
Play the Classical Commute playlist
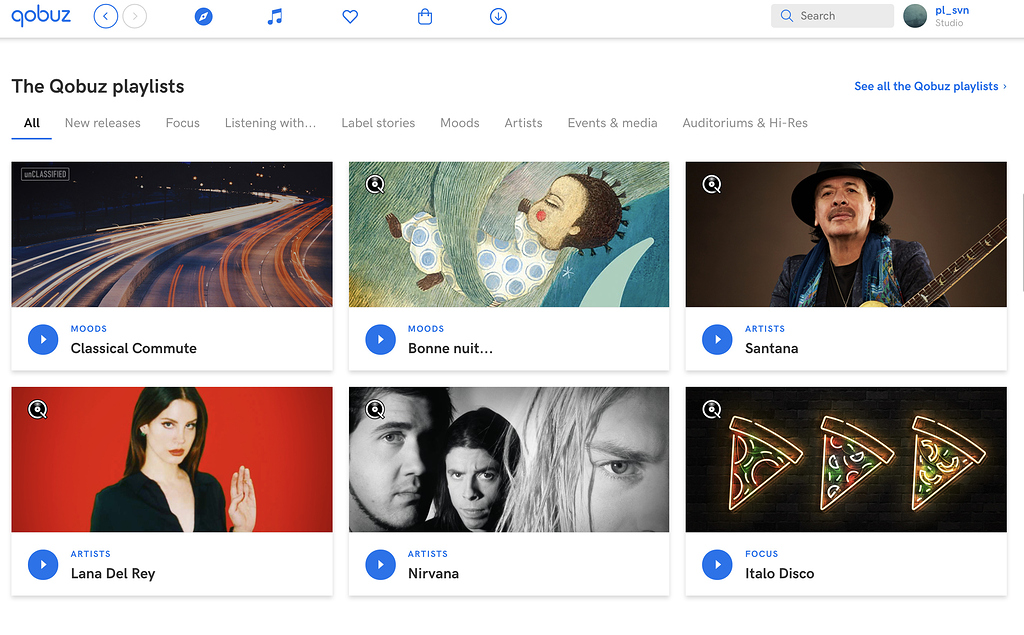tap(43, 339)
